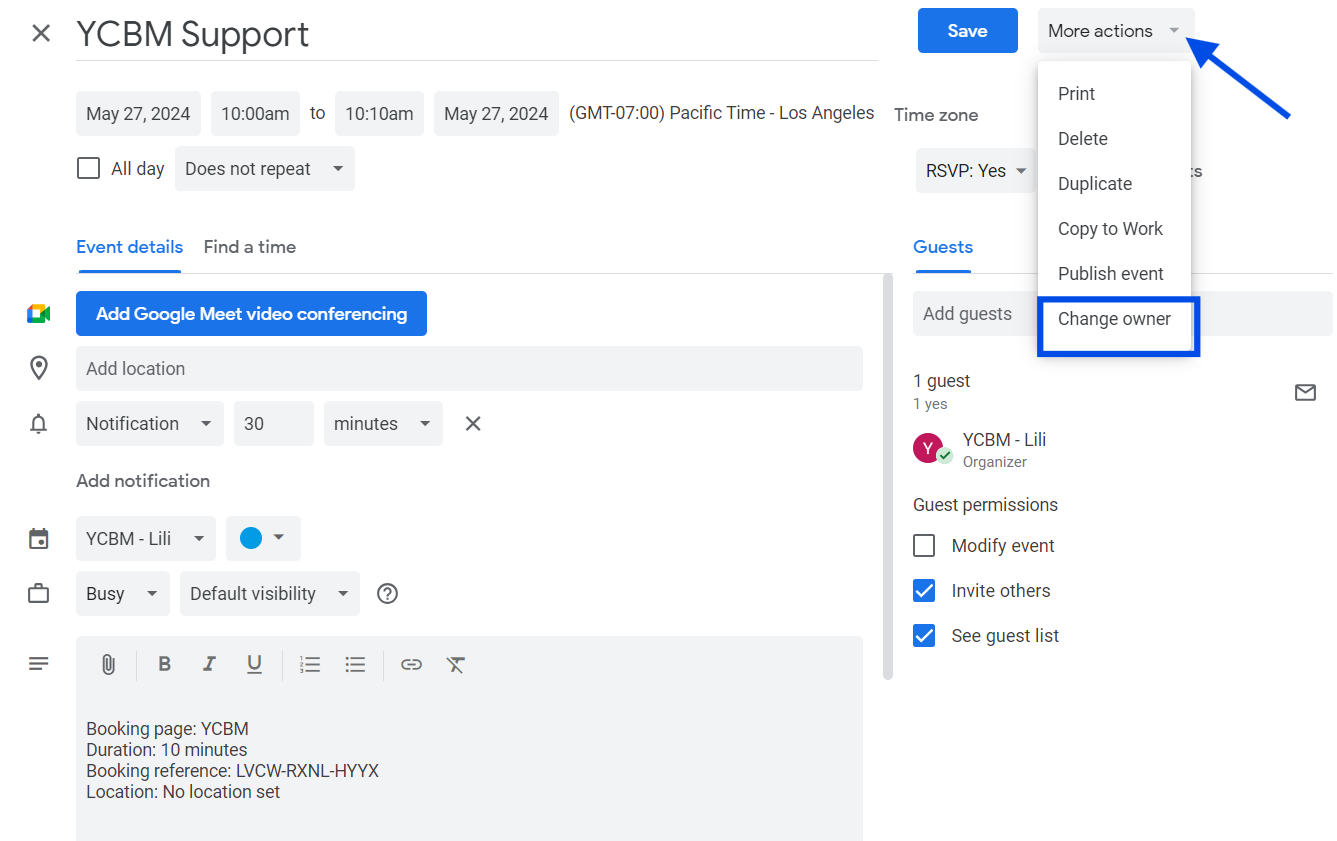This screenshot has width=1337, height=841.
Task: Click the Google Meet logo icon
Action: pos(39,314)
